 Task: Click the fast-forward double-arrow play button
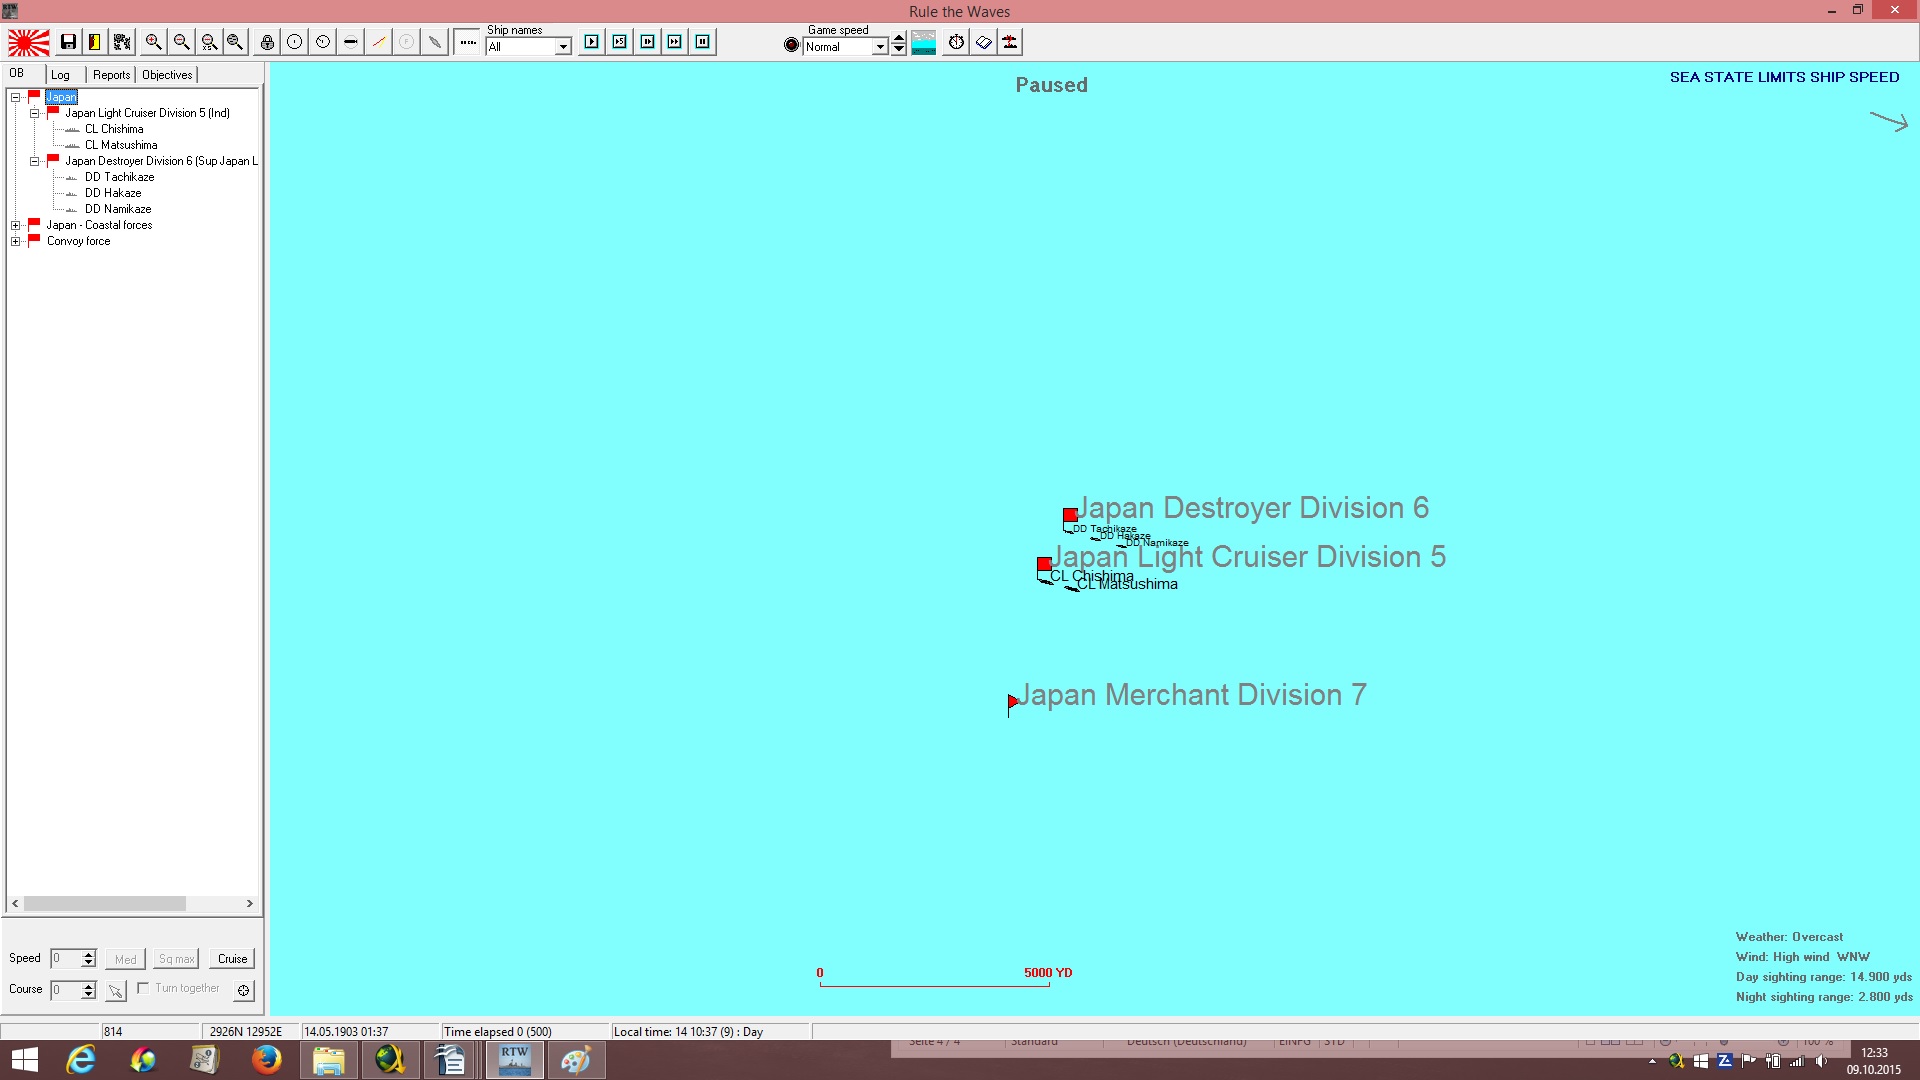675,42
